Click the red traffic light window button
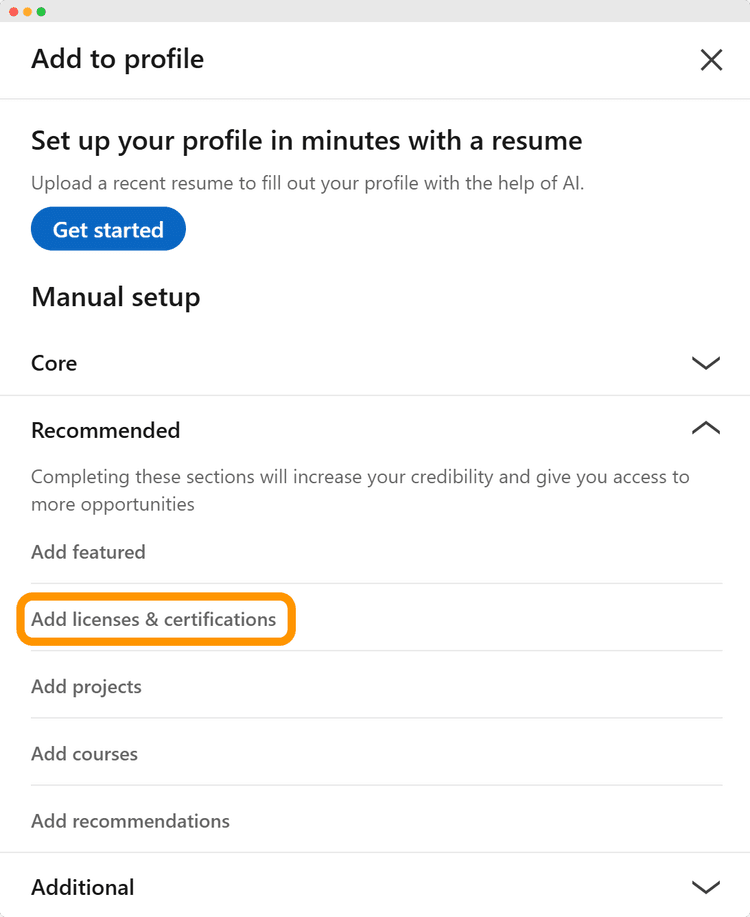 click(14, 9)
